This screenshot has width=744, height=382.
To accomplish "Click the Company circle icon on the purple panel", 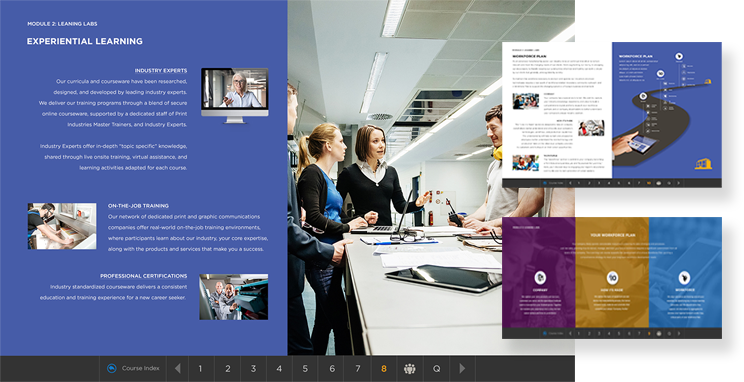I will (539, 278).
